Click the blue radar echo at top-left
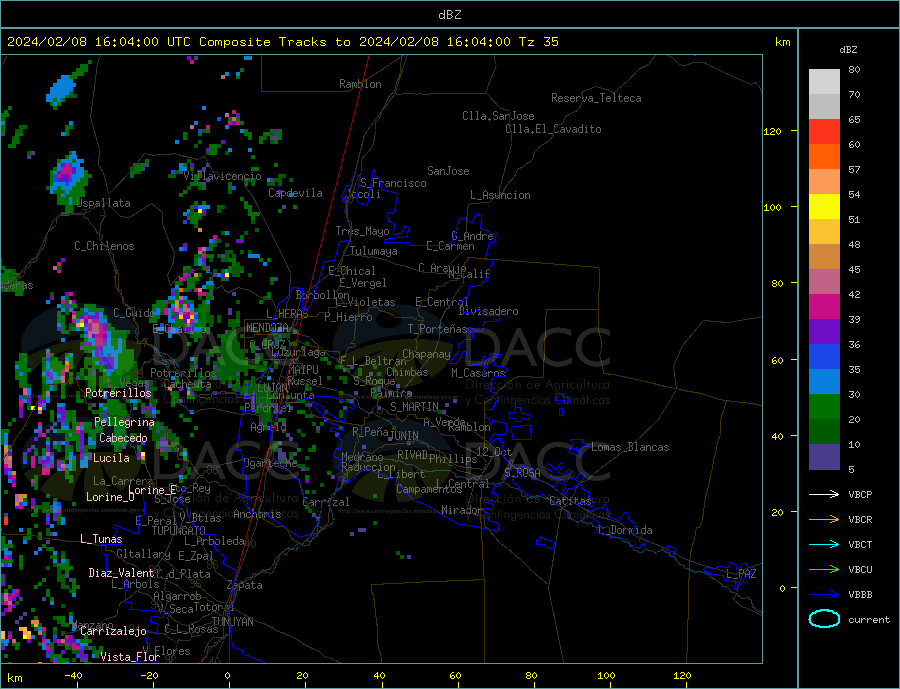This screenshot has height=689, width=900. click(61, 91)
